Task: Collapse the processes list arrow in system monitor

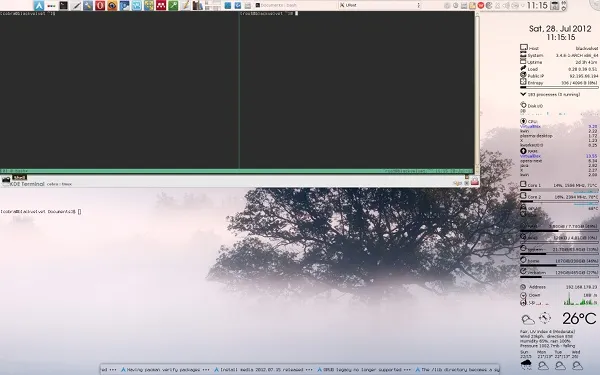Action: pyautogui.click(x=523, y=94)
